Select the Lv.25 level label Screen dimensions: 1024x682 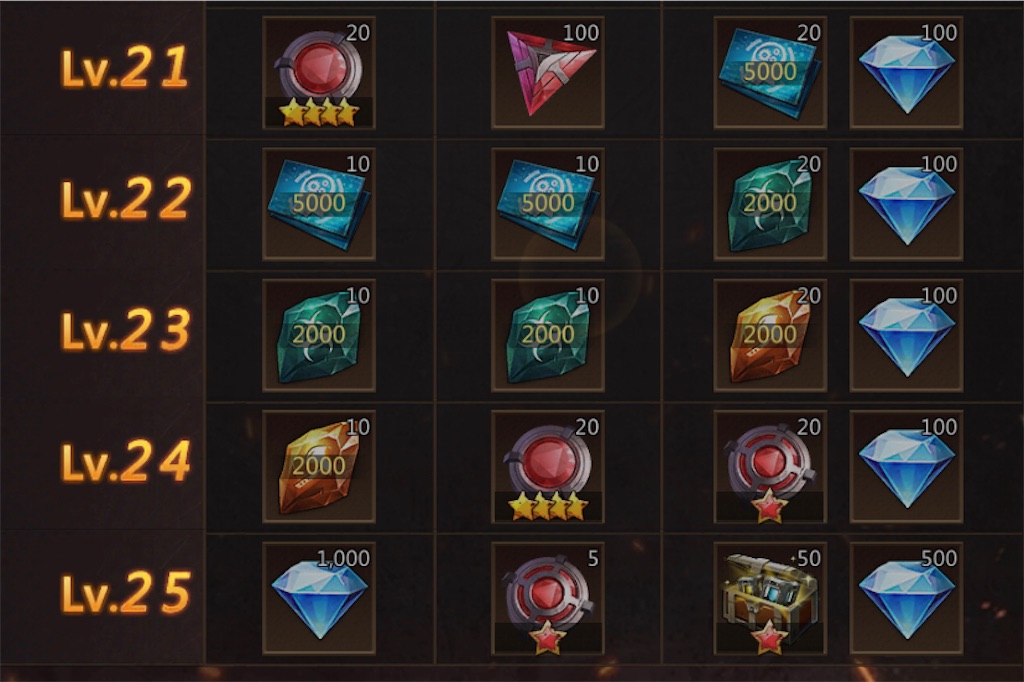(126, 594)
